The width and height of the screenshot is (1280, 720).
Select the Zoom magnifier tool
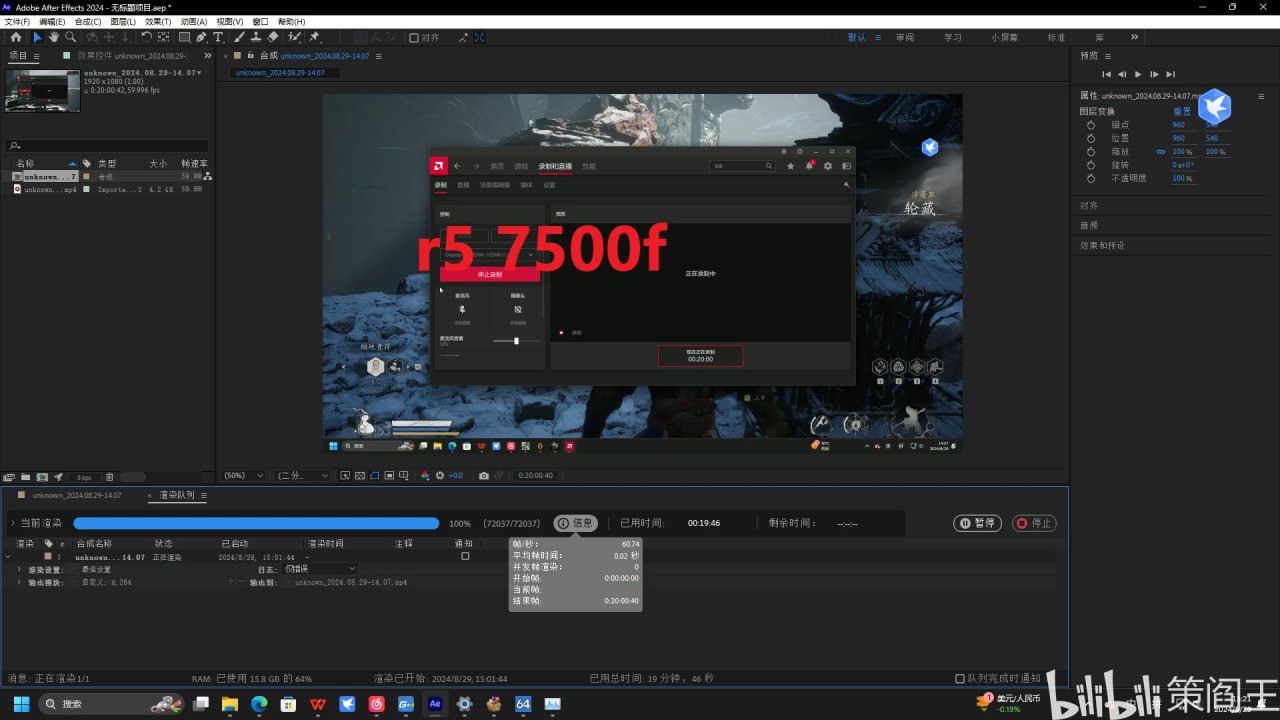pos(70,37)
